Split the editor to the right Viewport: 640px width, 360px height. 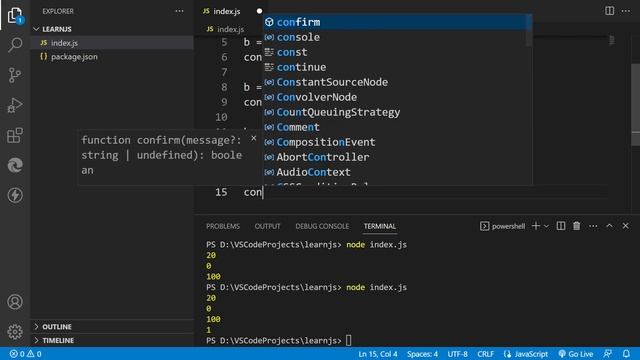coord(609,11)
